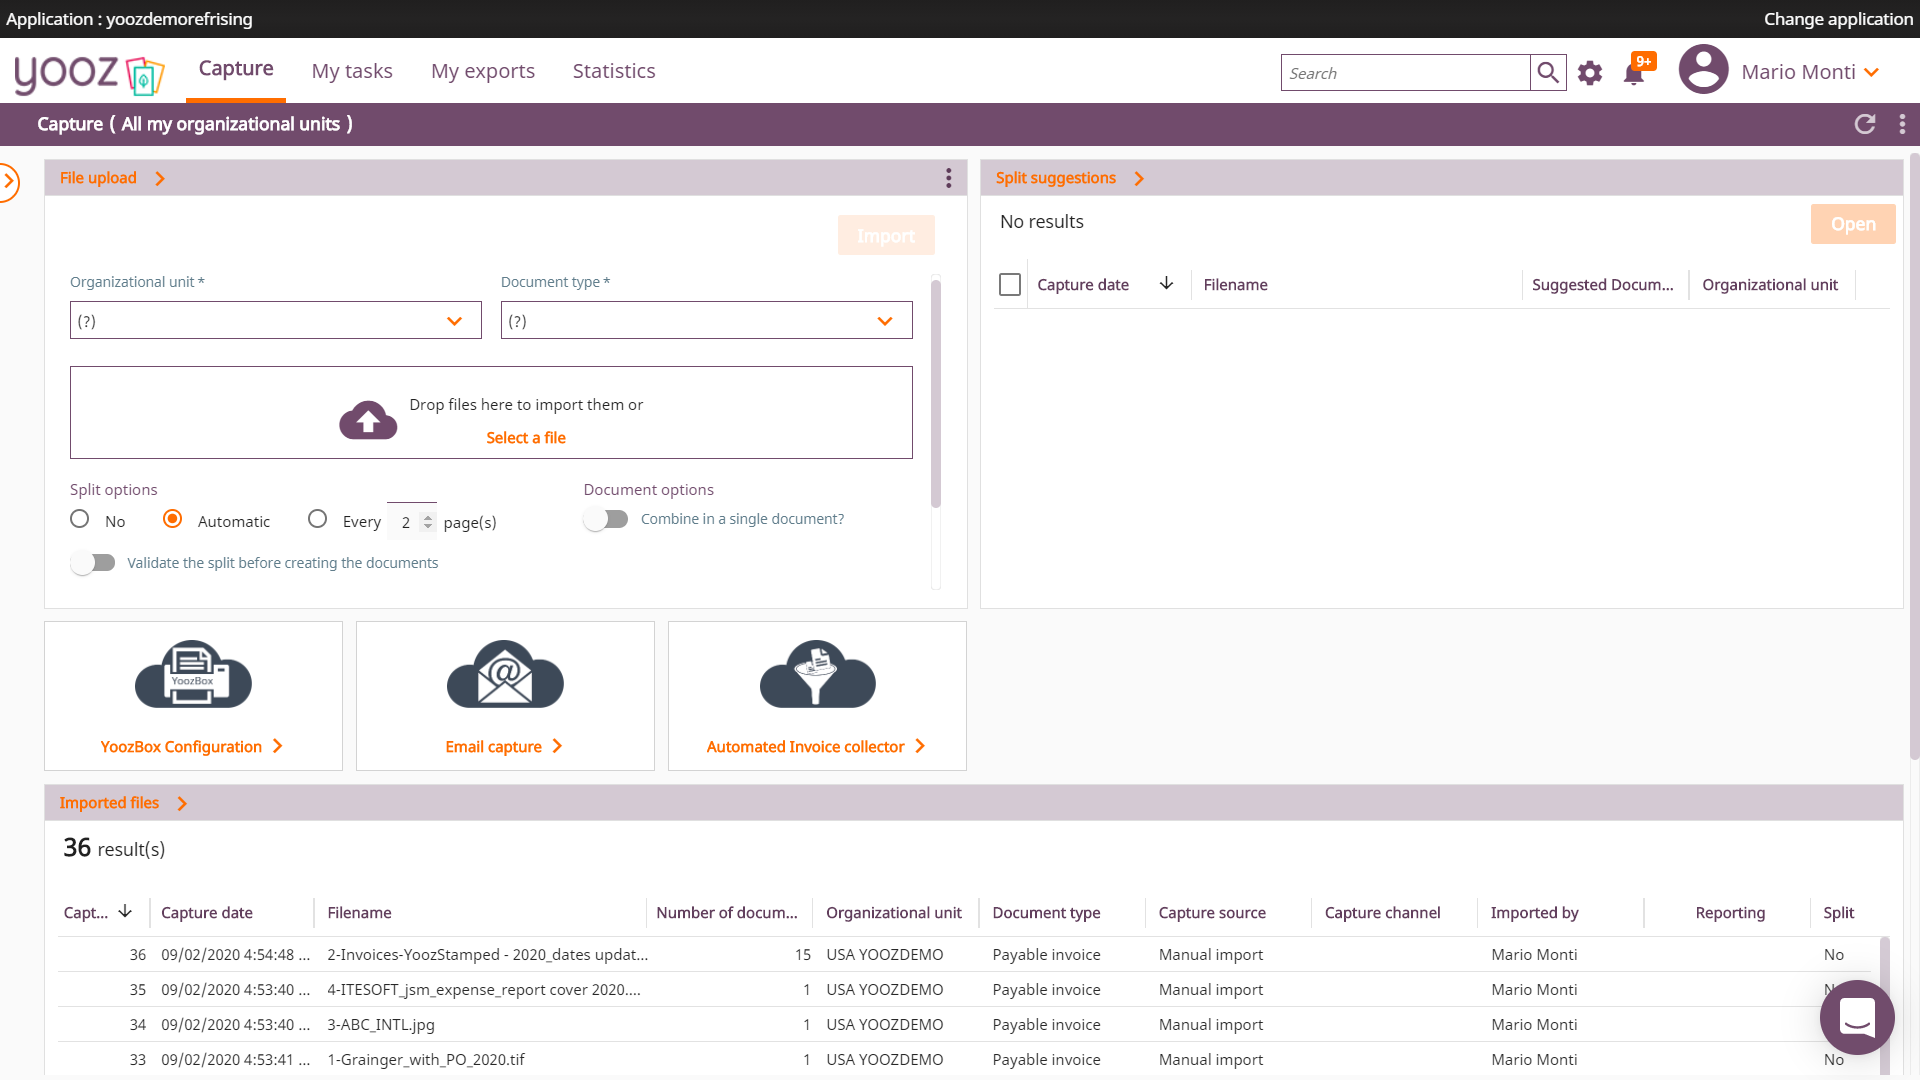Open the File upload three-dot menu
Screen dimensions: 1920x1080
(948, 178)
